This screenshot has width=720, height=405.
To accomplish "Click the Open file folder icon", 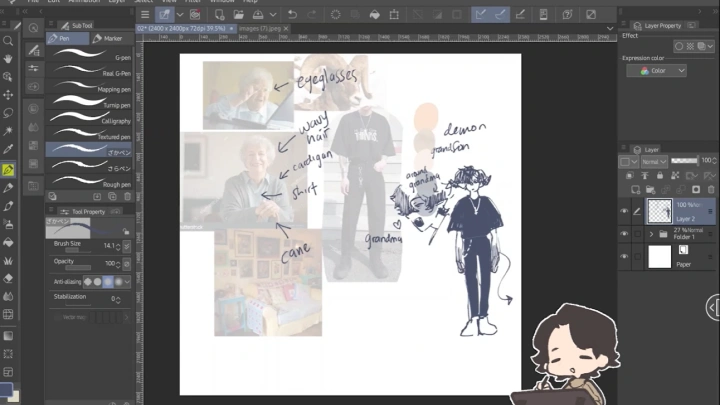I will click(239, 15).
